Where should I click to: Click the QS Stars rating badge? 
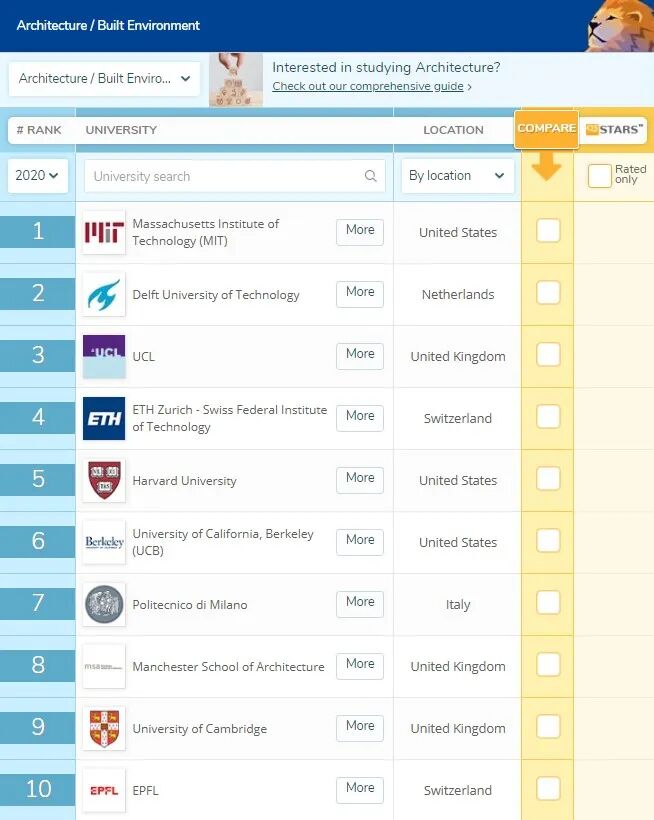[x=614, y=129]
